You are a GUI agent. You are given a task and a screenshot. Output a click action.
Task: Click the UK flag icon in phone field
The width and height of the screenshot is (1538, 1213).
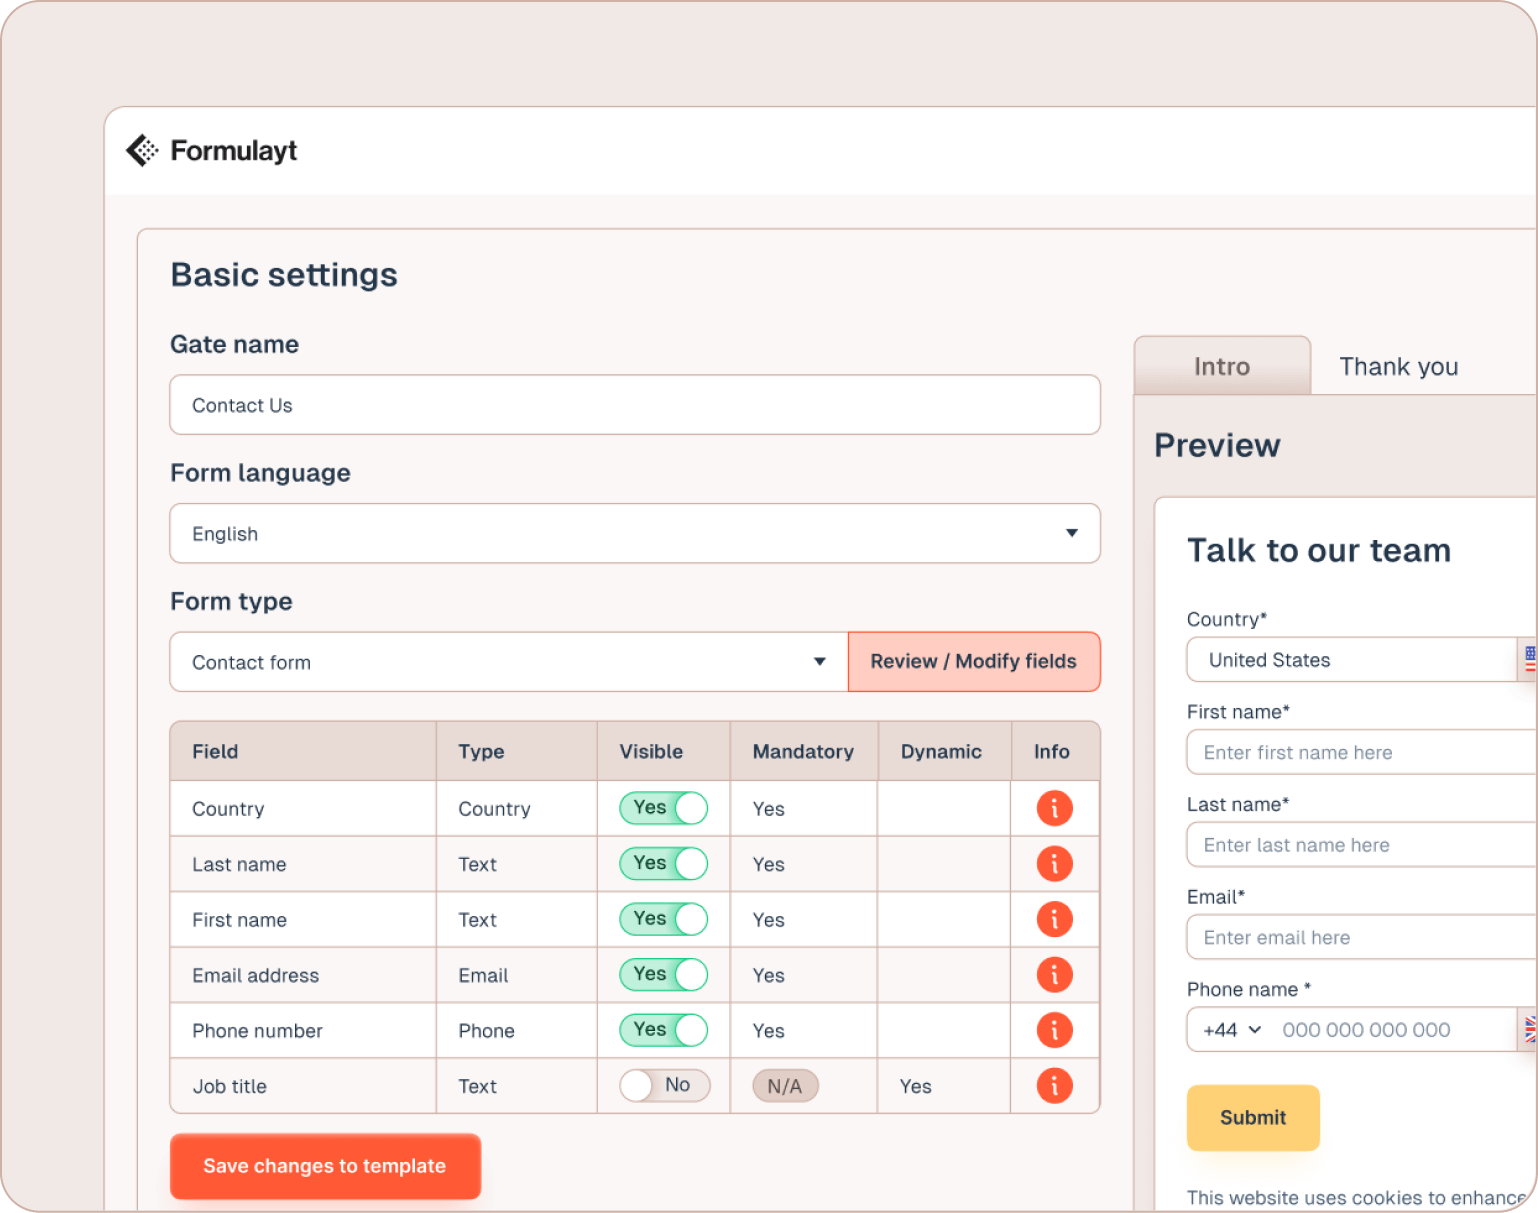pos(1529,1029)
